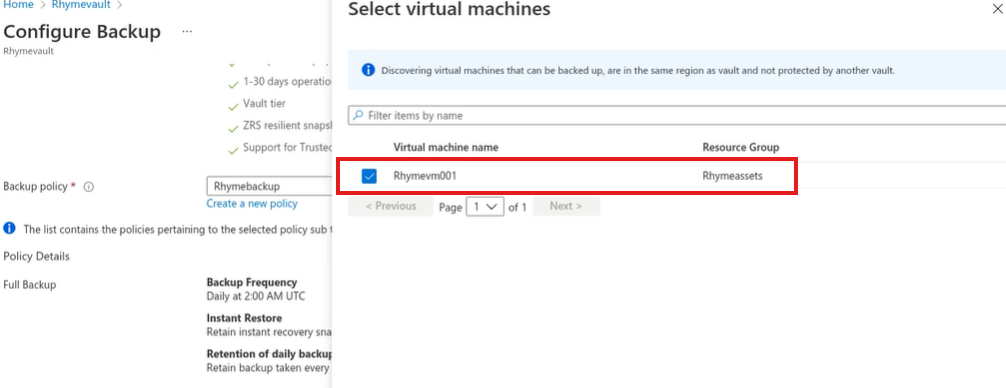This screenshot has height=388, width=1006.
Task: Focus the Filter items by name field
Action: pos(677,115)
